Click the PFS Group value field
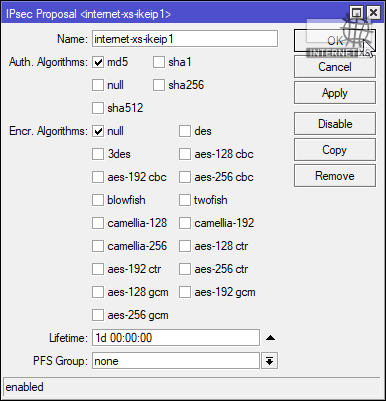This screenshot has width=386, height=401. click(x=176, y=361)
